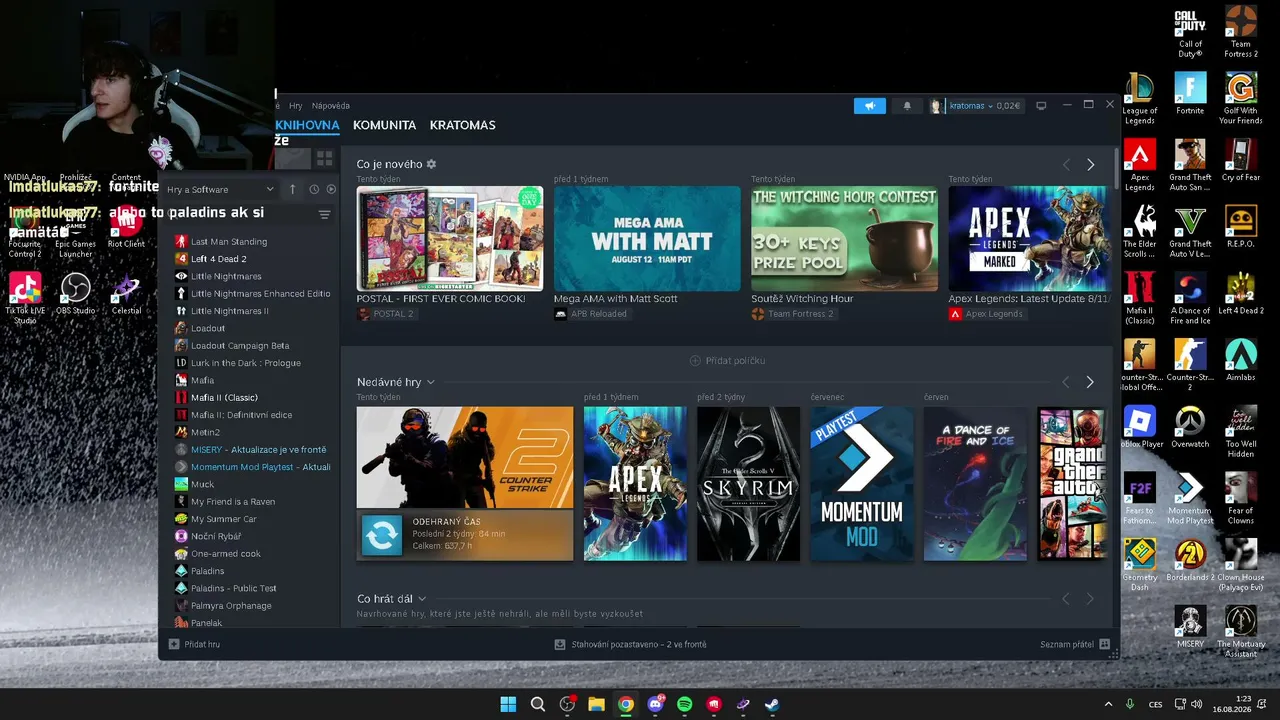Open the KRATOMAS profile tab
The height and width of the screenshot is (720, 1280).
point(463,125)
